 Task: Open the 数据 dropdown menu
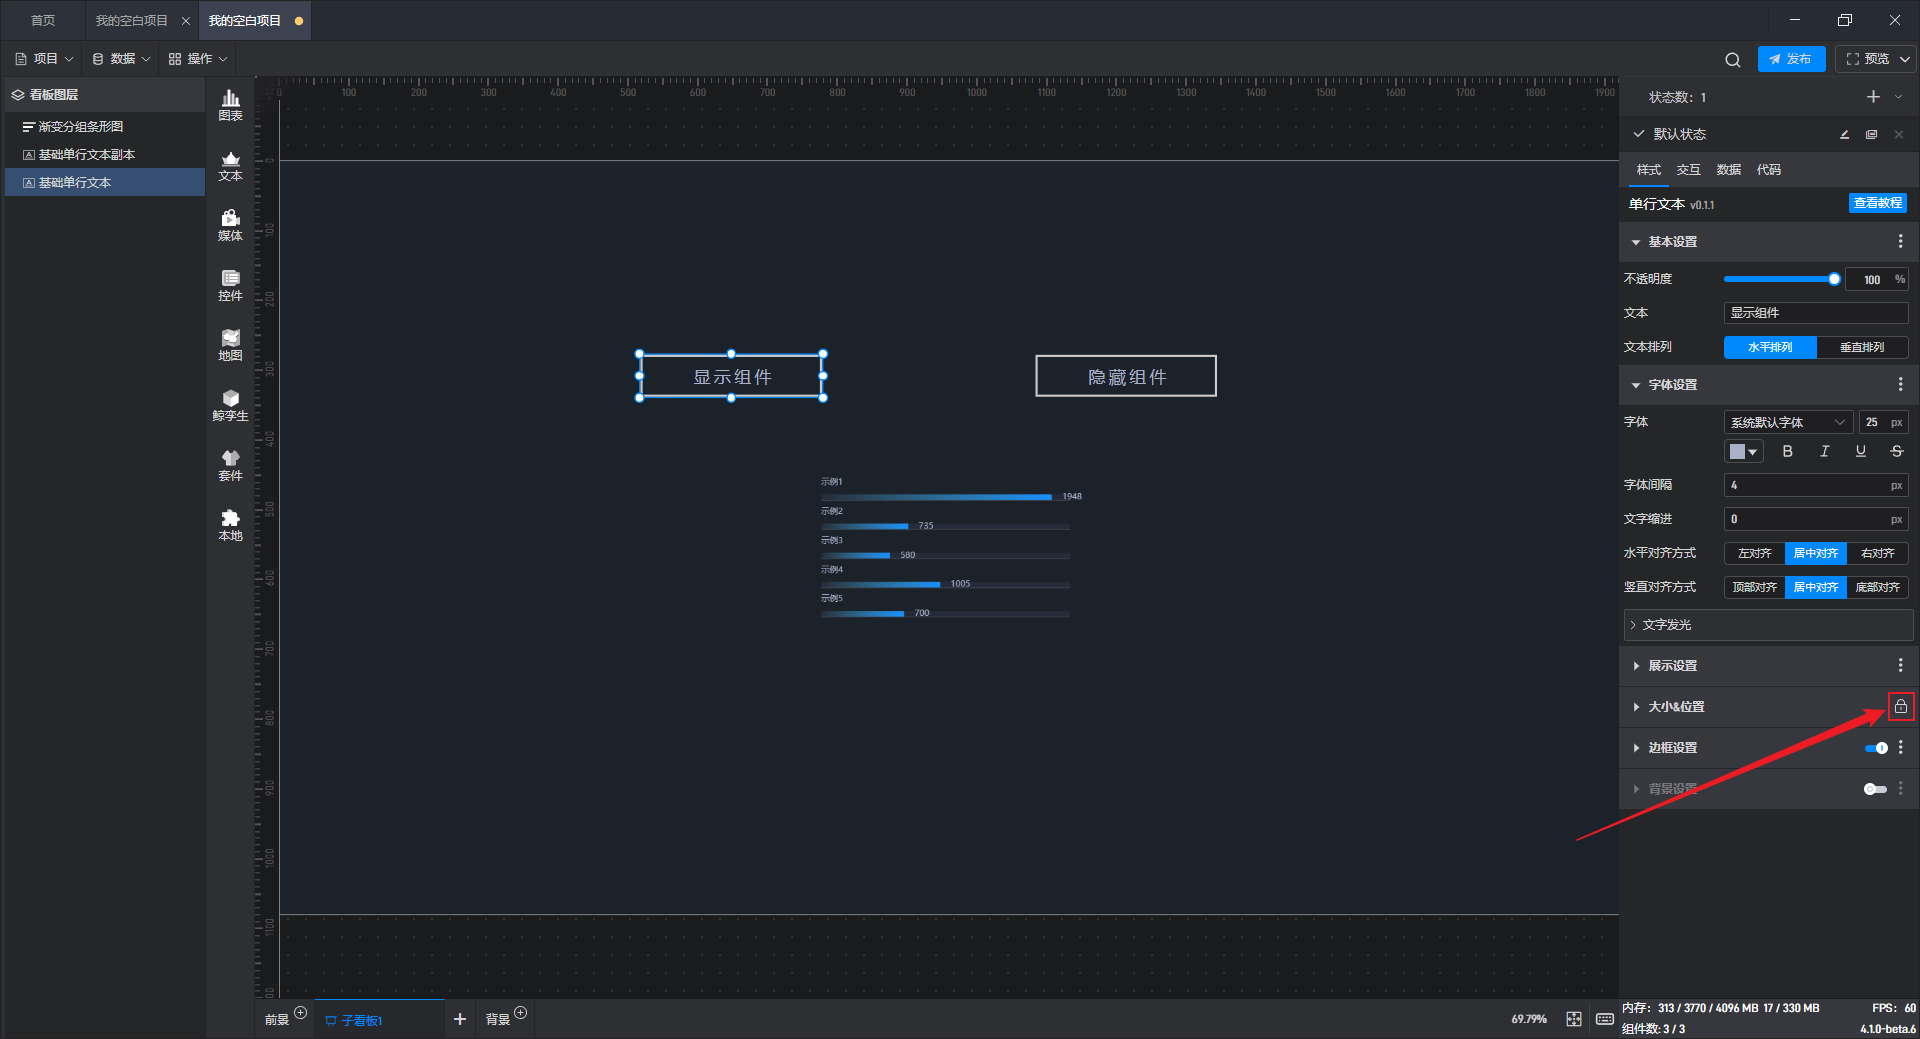coord(121,59)
